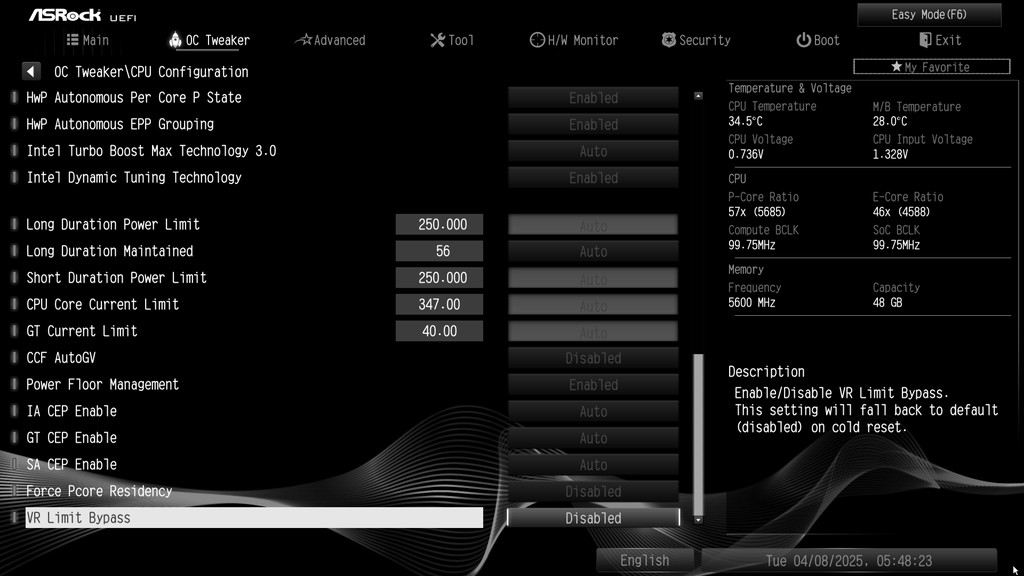Click the back arrow beside CPU Configuration

pyautogui.click(x=31, y=71)
